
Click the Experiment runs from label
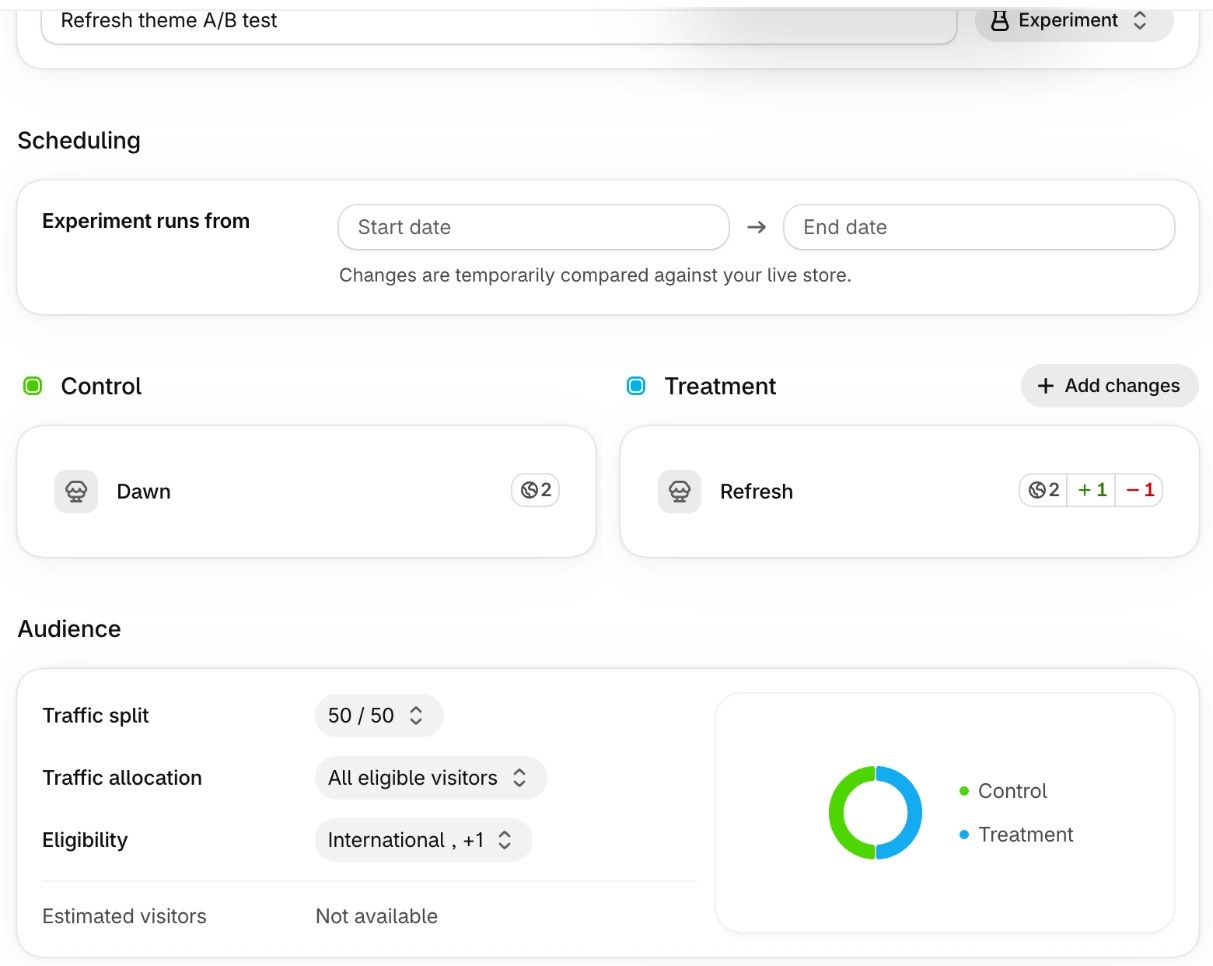[146, 221]
